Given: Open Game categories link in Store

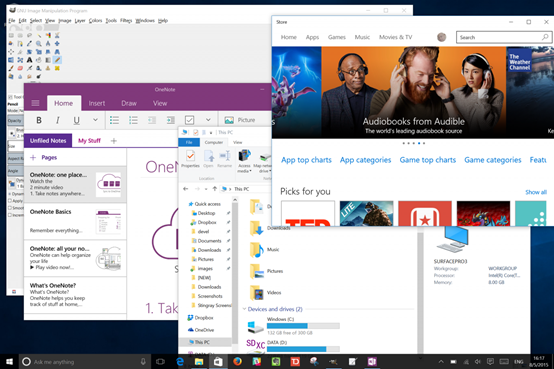Looking at the screenshot, I should pyautogui.click(x=493, y=160).
